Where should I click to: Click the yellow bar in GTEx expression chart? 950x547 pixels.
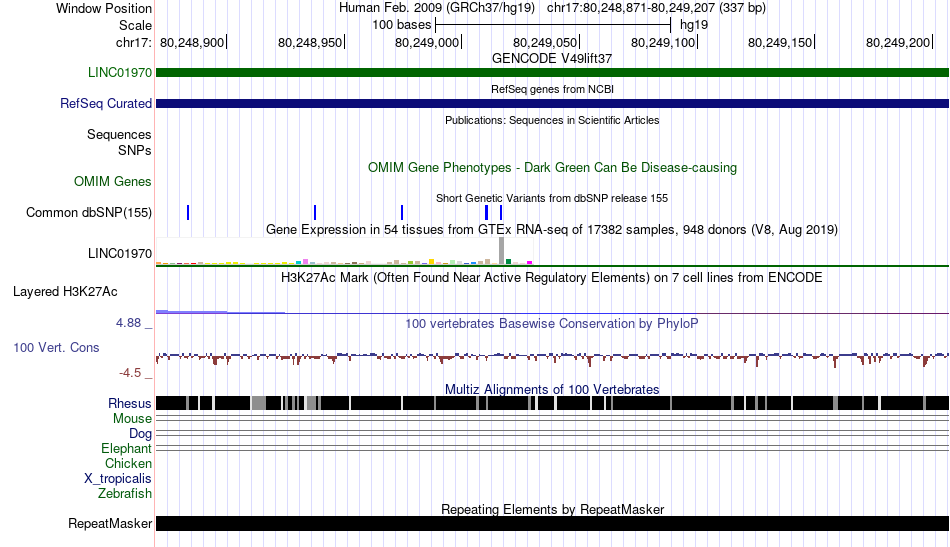(x=431, y=262)
